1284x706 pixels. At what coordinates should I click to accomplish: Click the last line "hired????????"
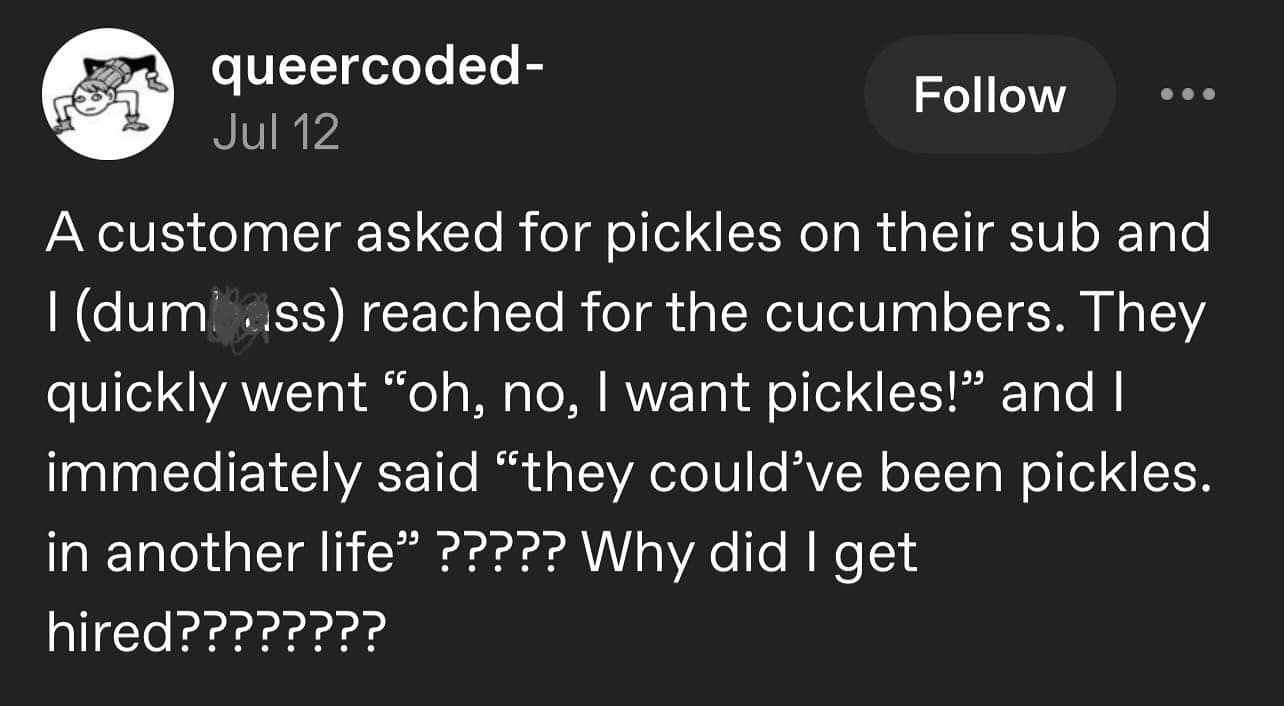215,633
